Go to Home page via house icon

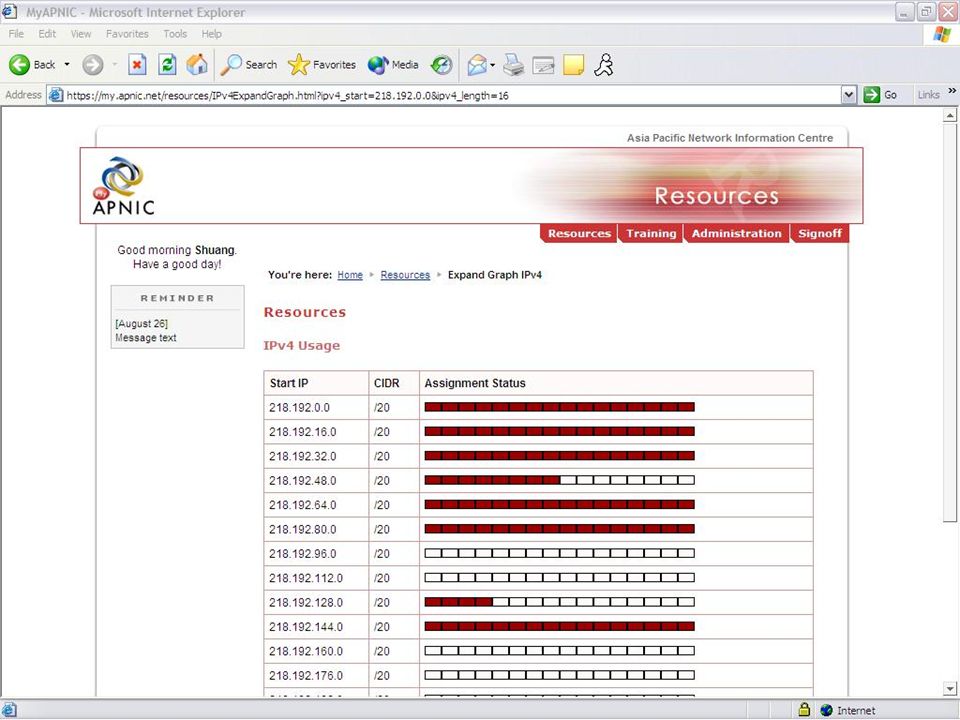197,64
